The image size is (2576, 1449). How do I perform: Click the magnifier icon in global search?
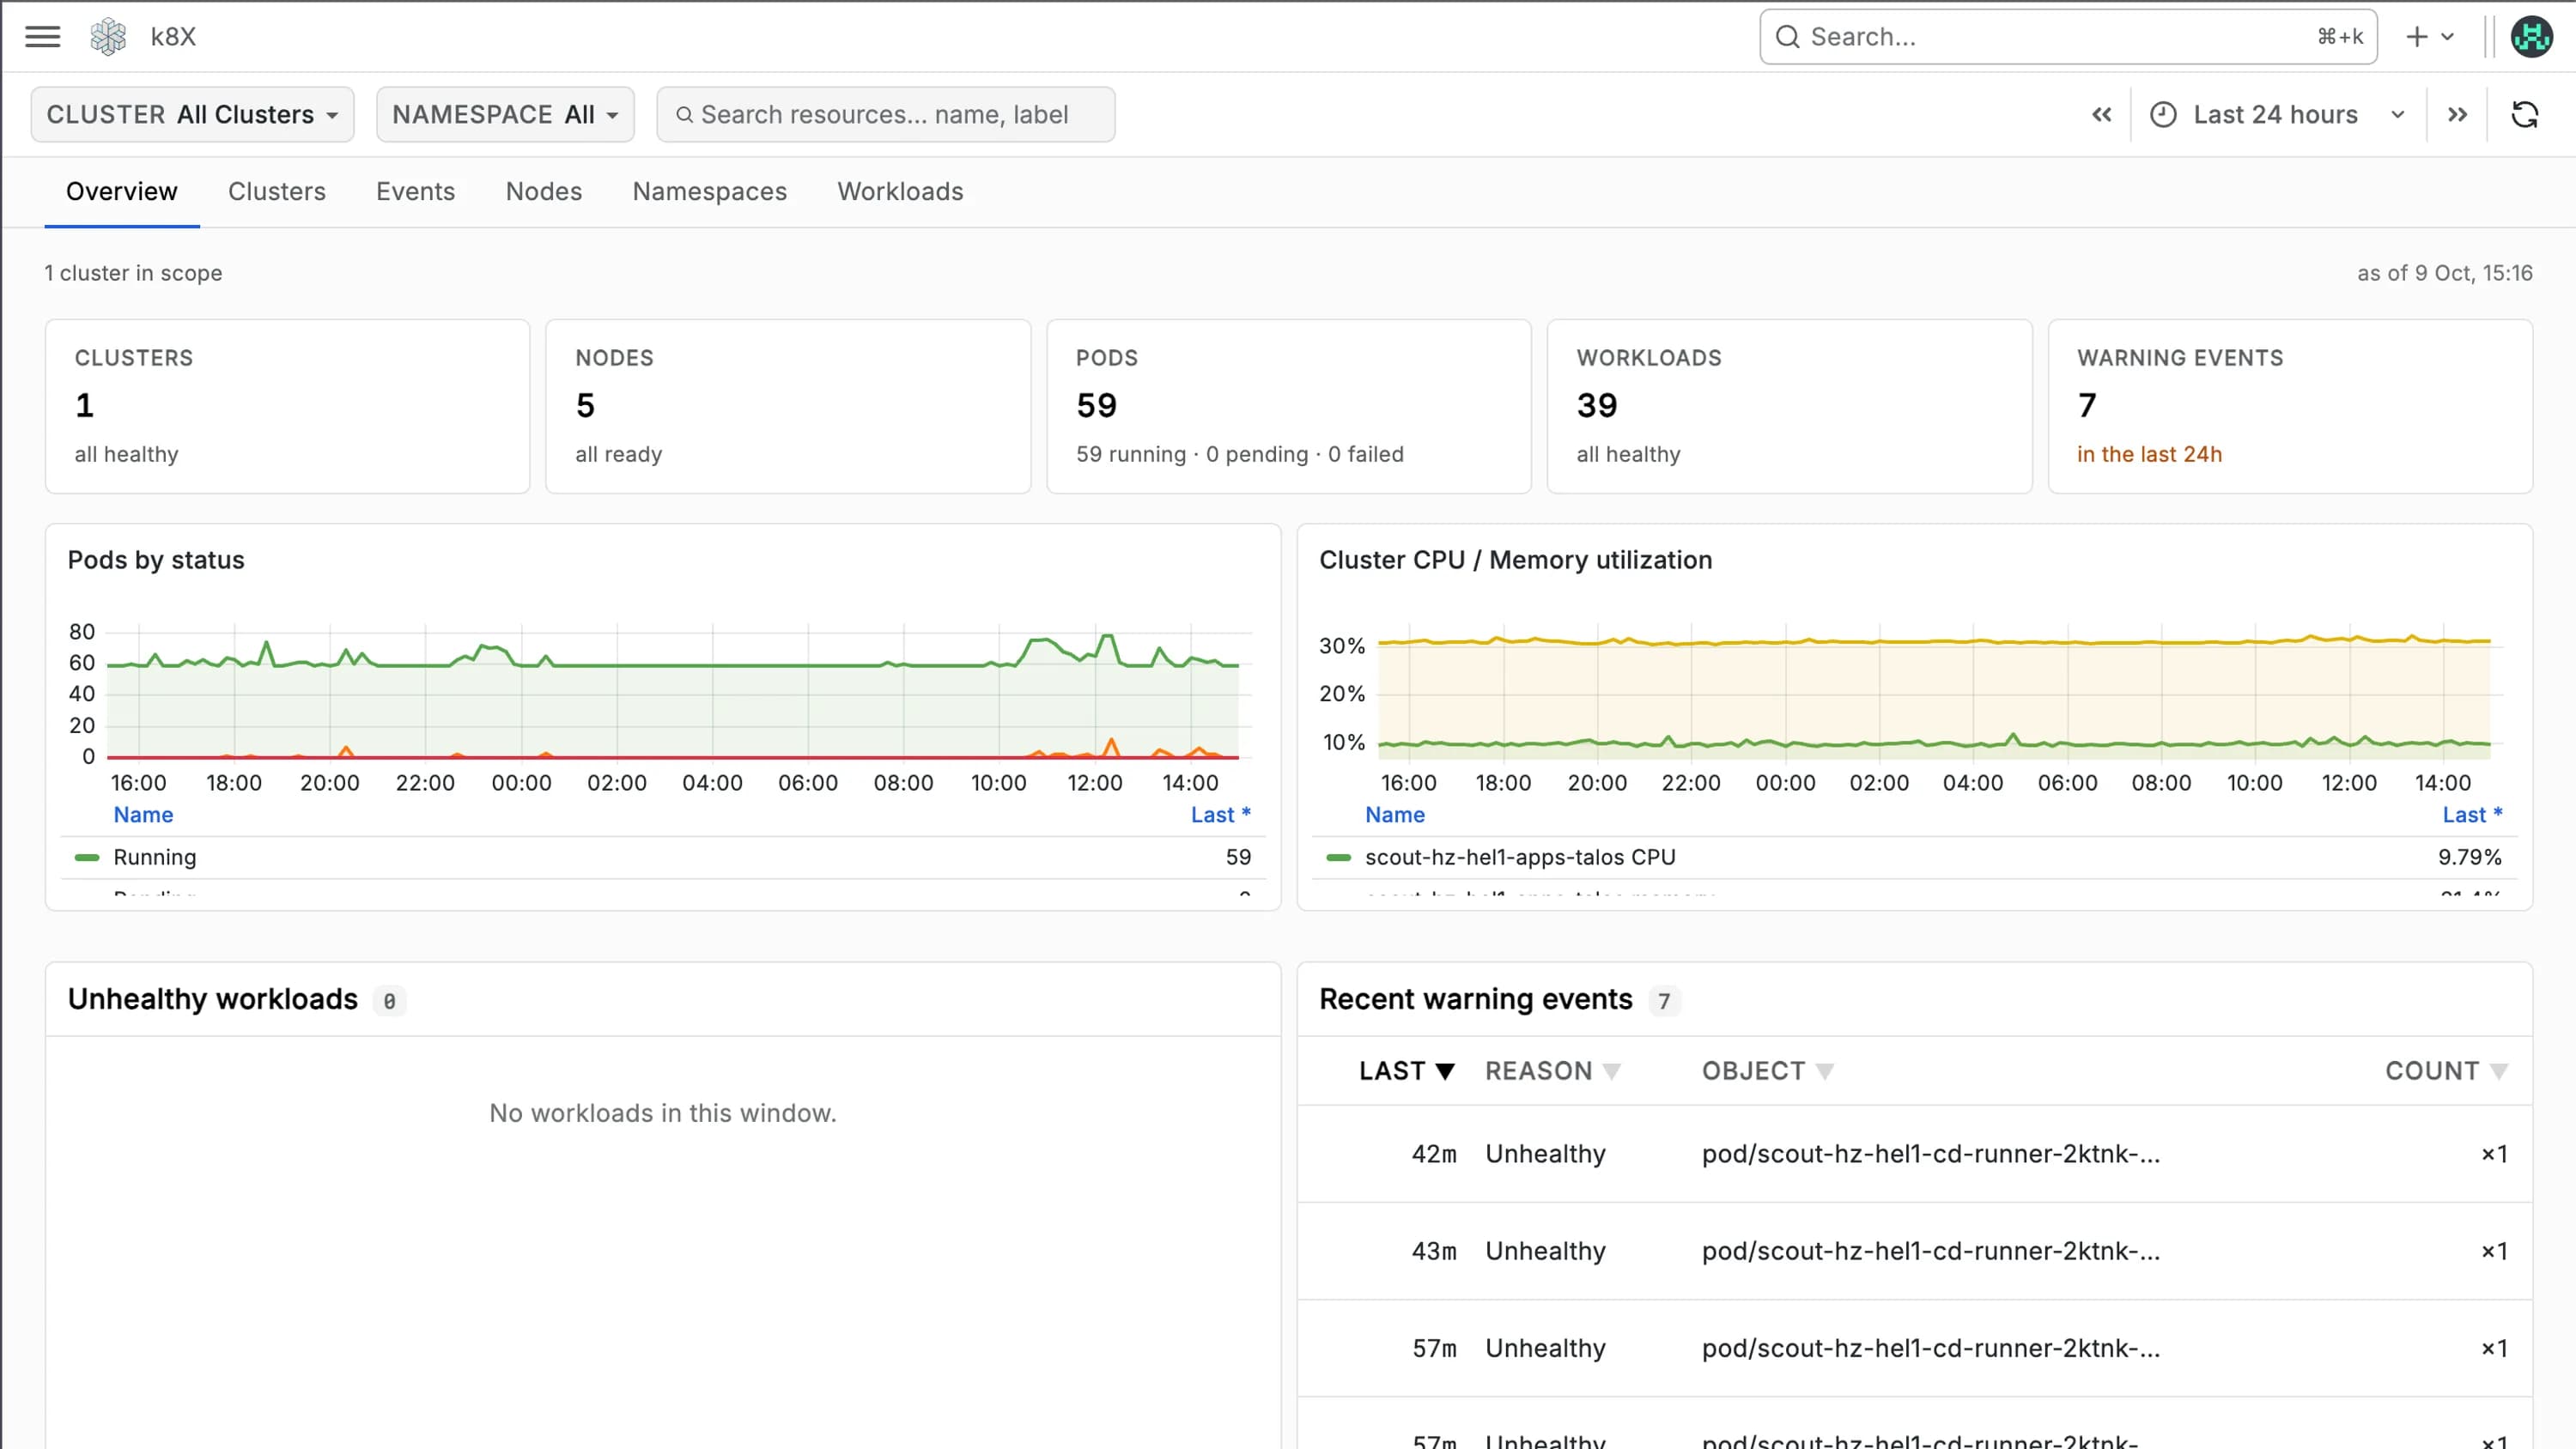click(x=1787, y=37)
